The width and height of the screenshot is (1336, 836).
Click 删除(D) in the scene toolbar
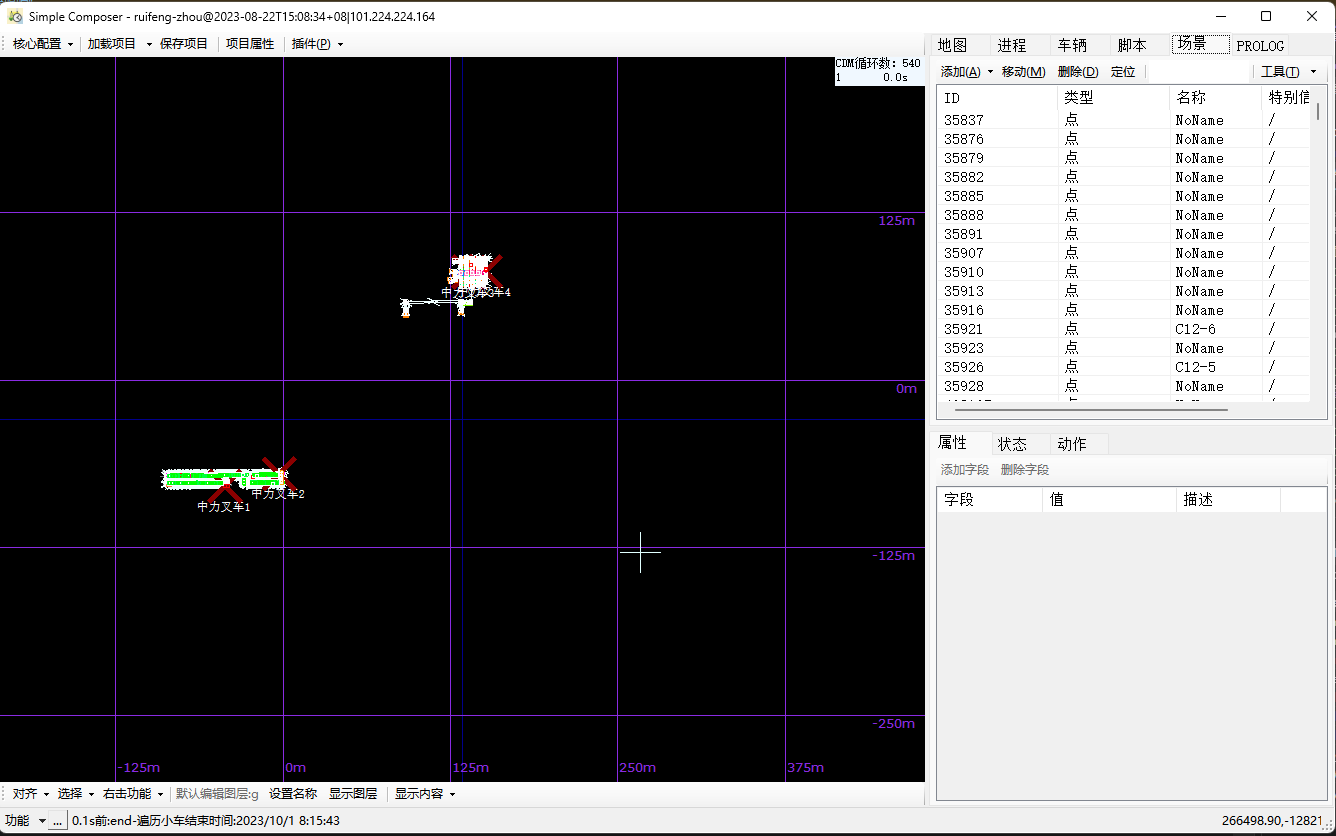click(x=1077, y=72)
